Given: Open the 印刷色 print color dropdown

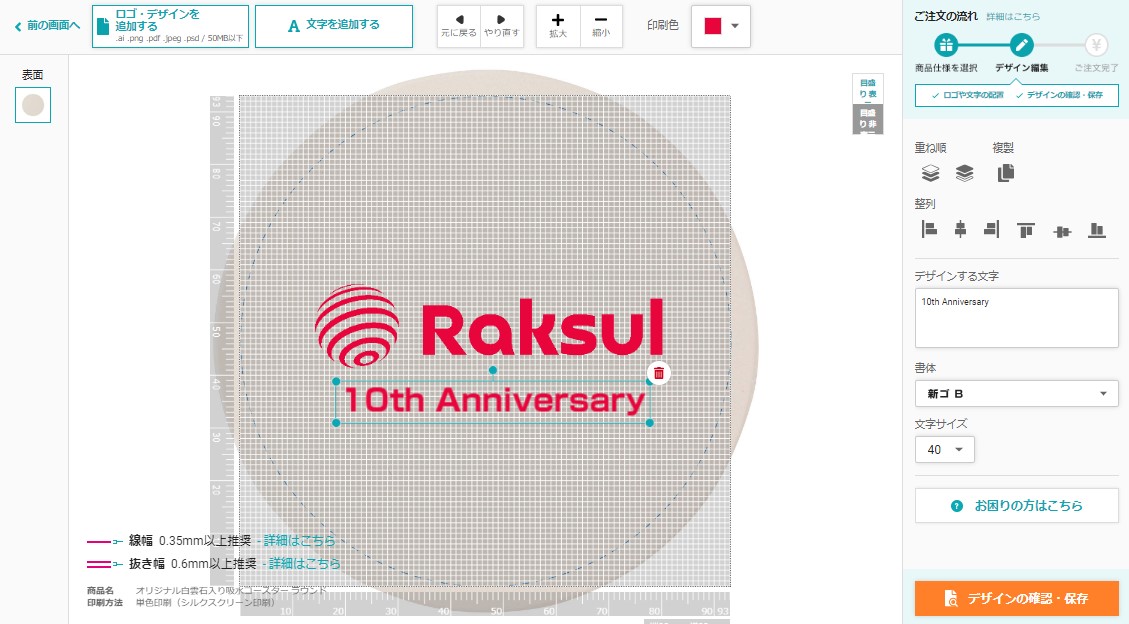Looking at the screenshot, I should [723, 26].
